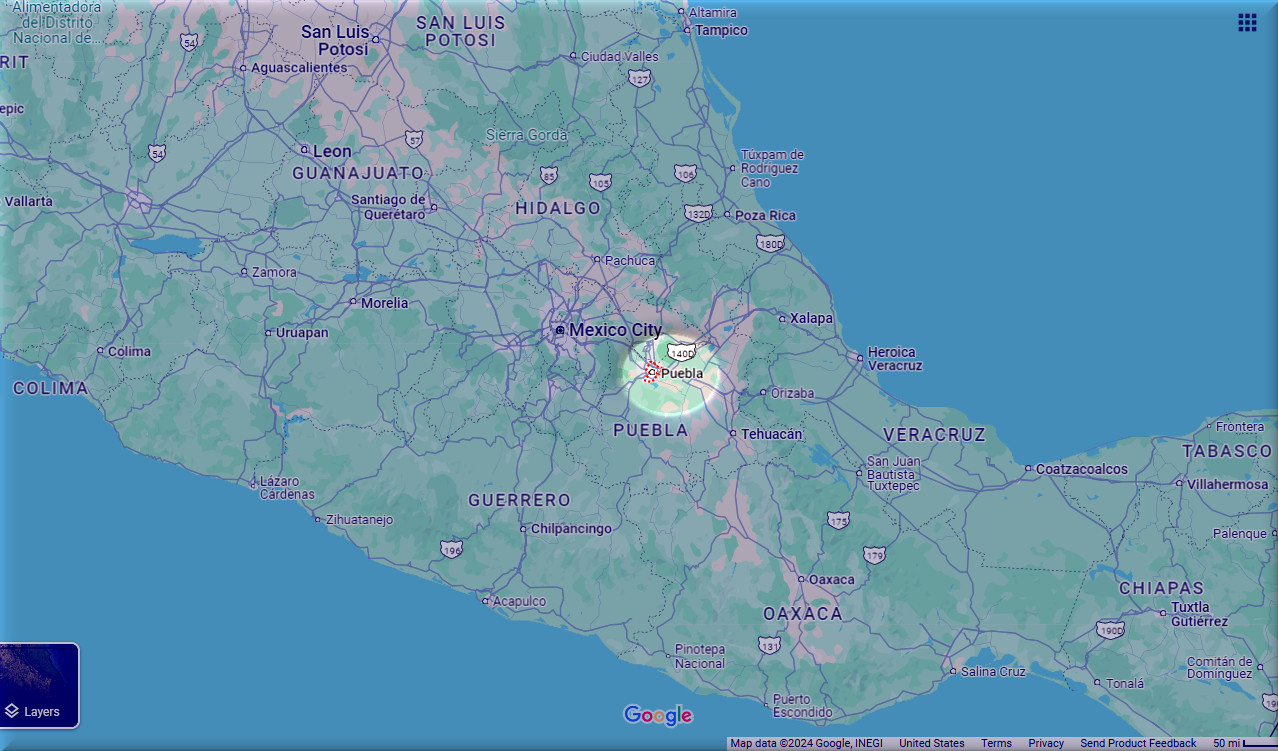
Task: Select the 132D highway shield
Action: coord(698,213)
